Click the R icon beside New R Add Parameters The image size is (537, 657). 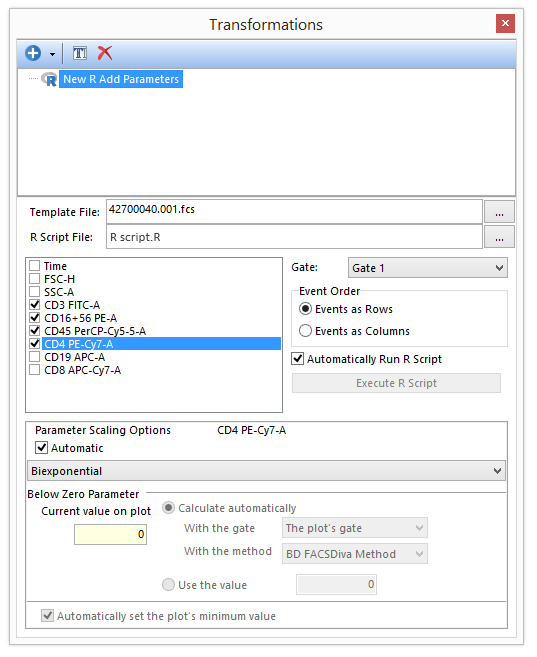(x=49, y=79)
